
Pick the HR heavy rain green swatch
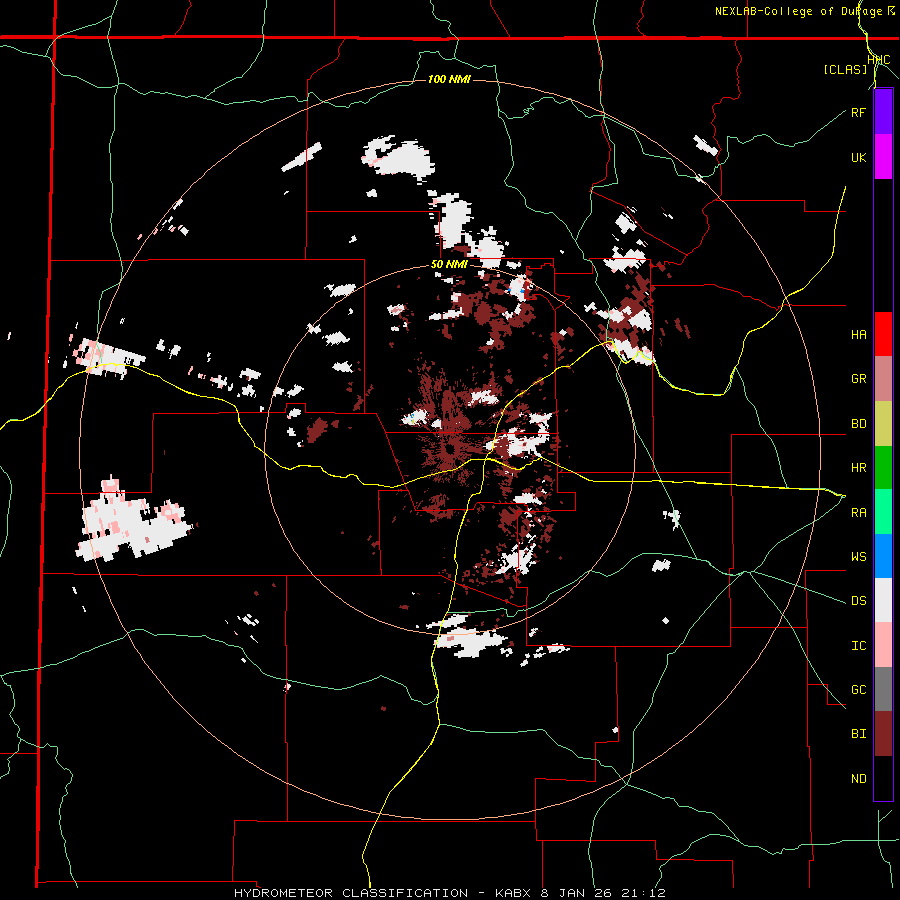[883, 468]
